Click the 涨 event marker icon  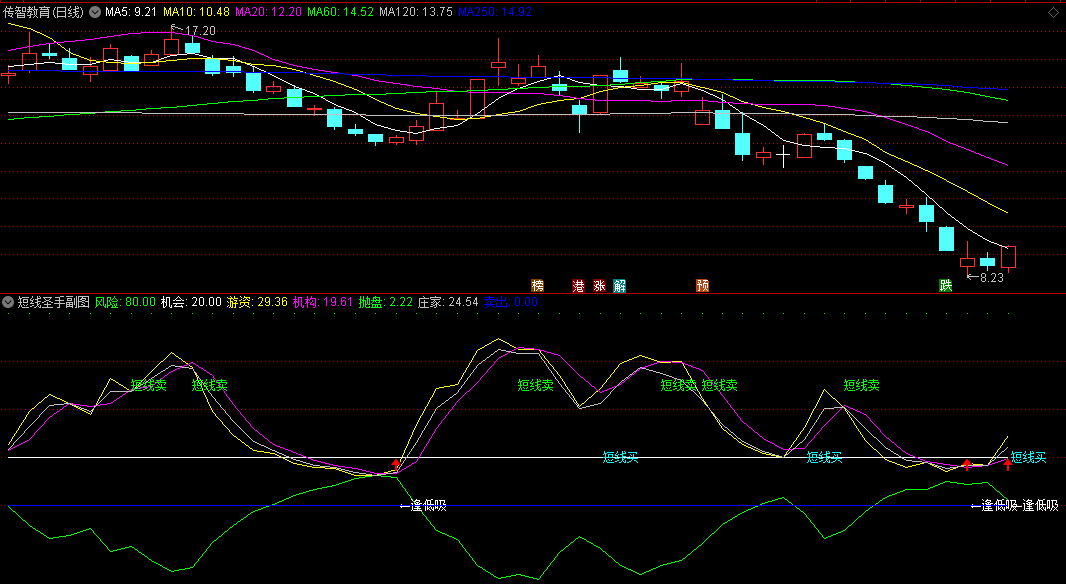599,285
